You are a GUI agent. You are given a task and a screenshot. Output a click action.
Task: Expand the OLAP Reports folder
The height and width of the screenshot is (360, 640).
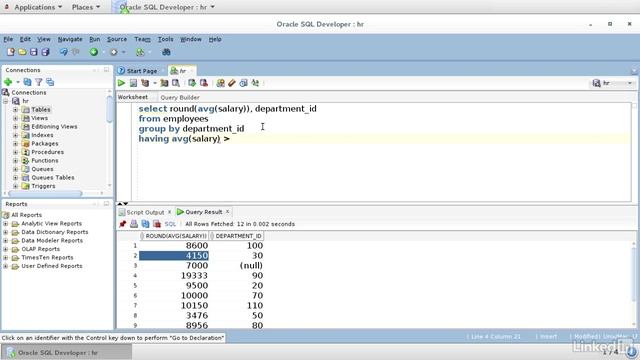pos(6,249)
